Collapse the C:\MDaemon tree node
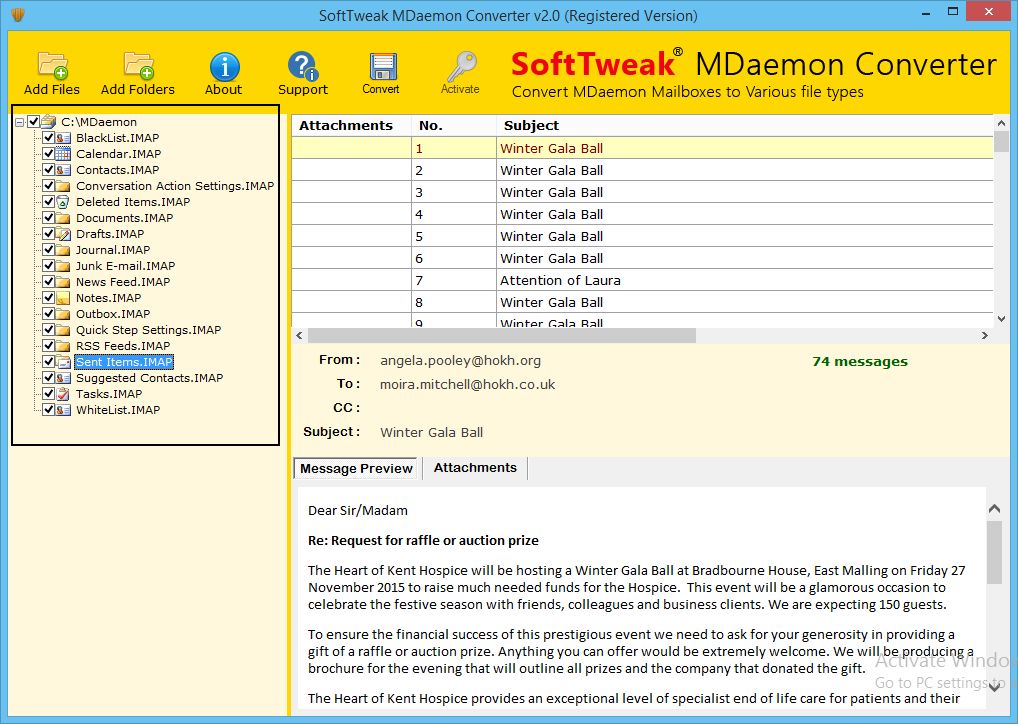The image size is (1018, 724). point(19,122)
